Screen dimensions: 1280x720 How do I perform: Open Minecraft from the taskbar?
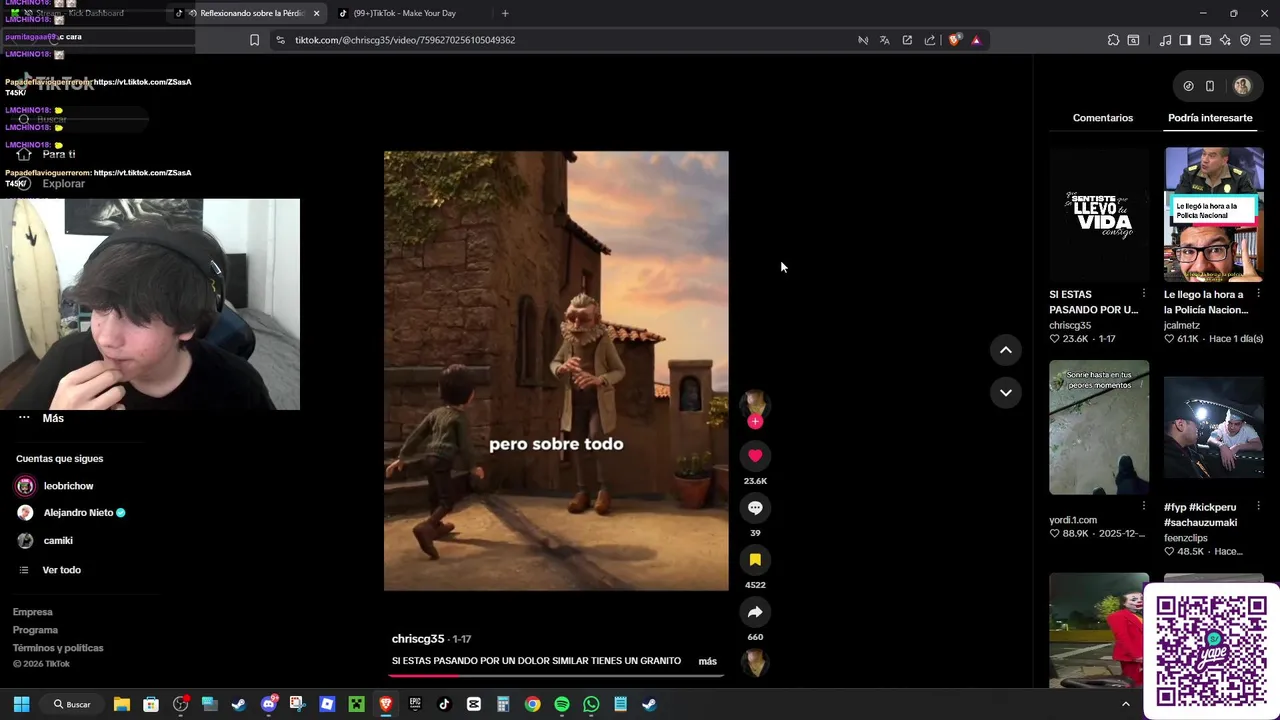pyautogui.click(x=356, y=704)
